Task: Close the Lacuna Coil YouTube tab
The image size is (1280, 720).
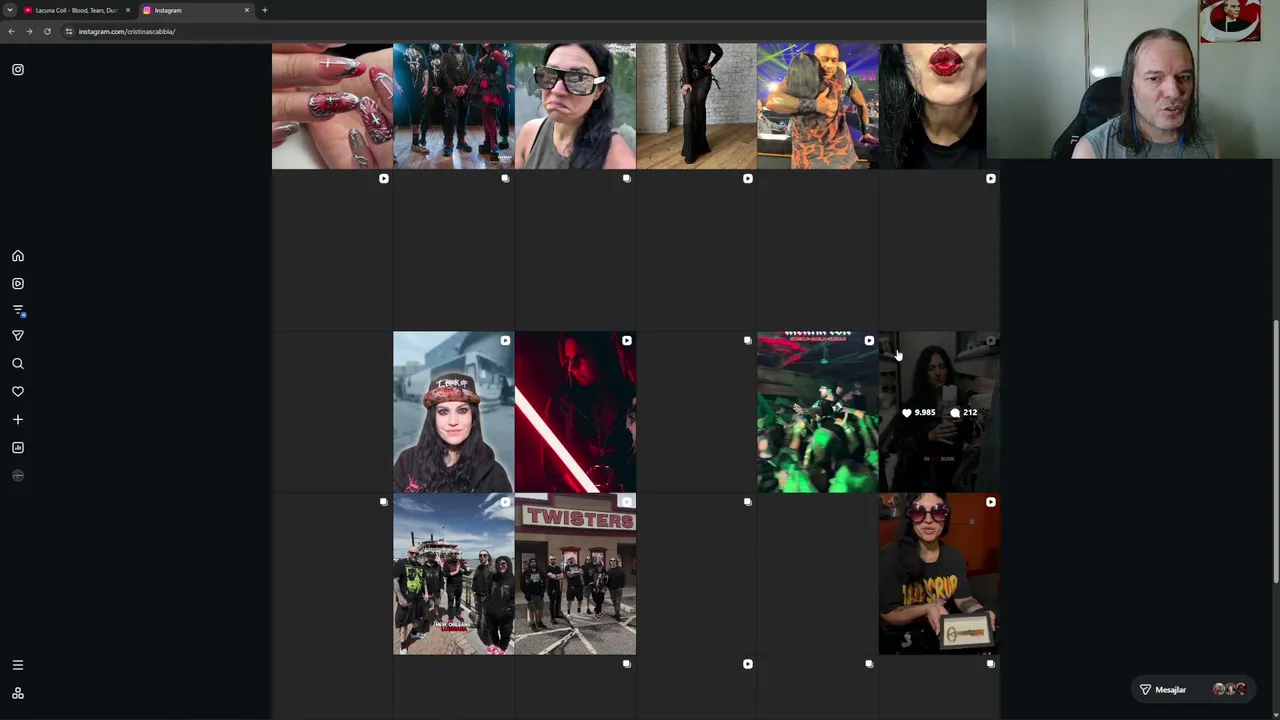Action: click(x=128, y=10)
